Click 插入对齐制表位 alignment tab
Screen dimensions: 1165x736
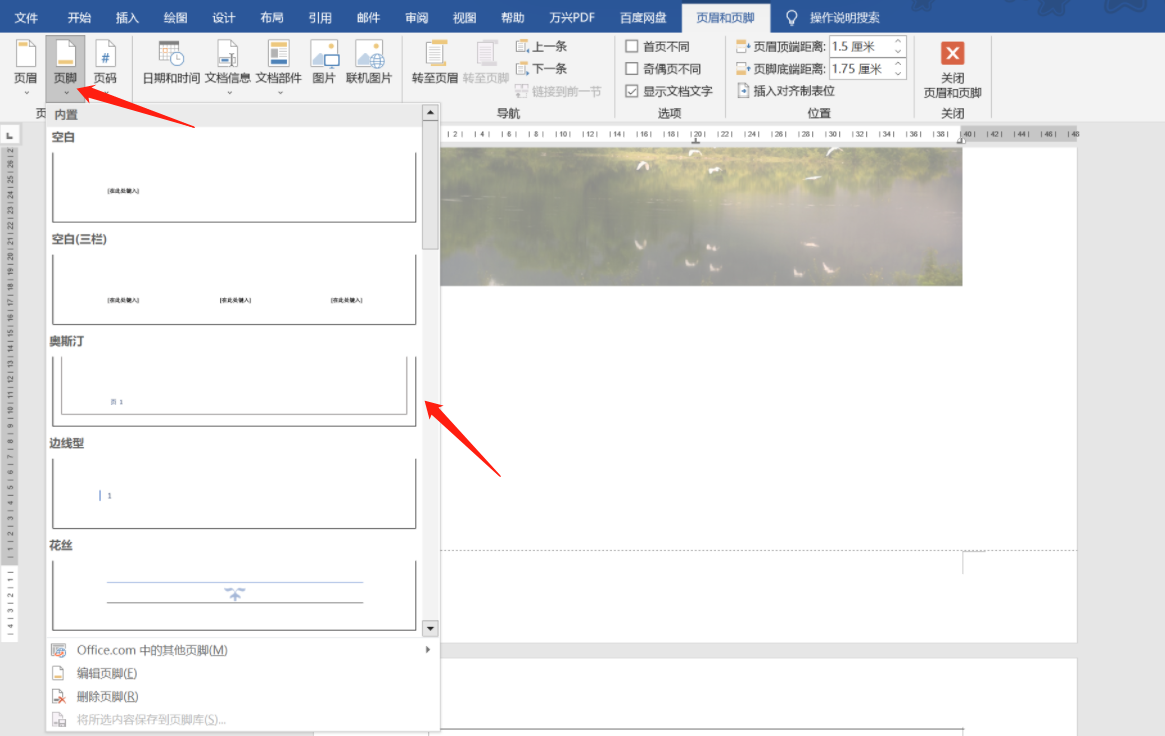[786, 91]
